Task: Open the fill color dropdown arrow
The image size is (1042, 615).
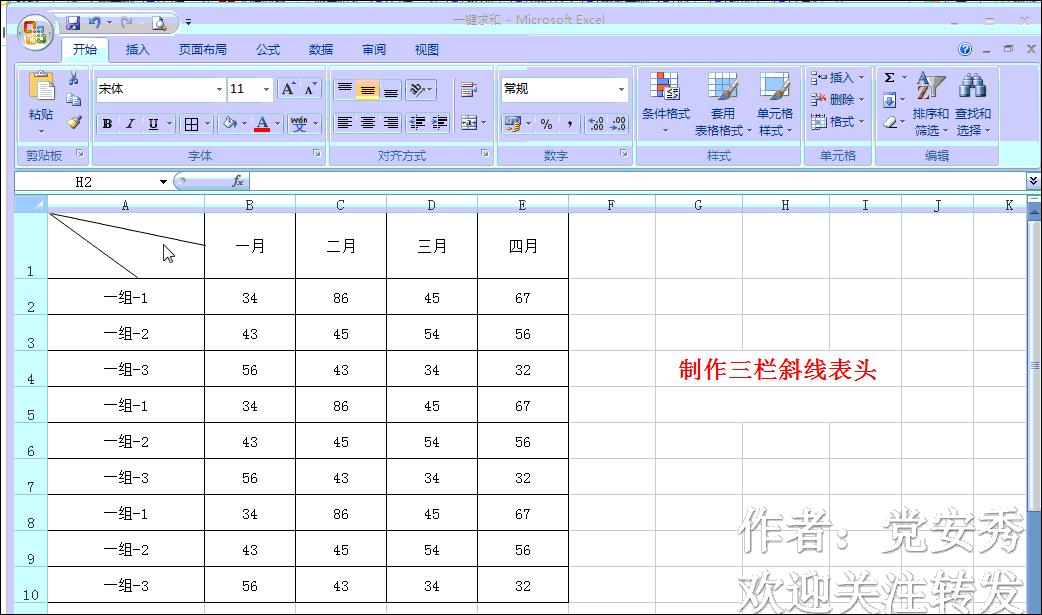Action: (x=245, y=124)
